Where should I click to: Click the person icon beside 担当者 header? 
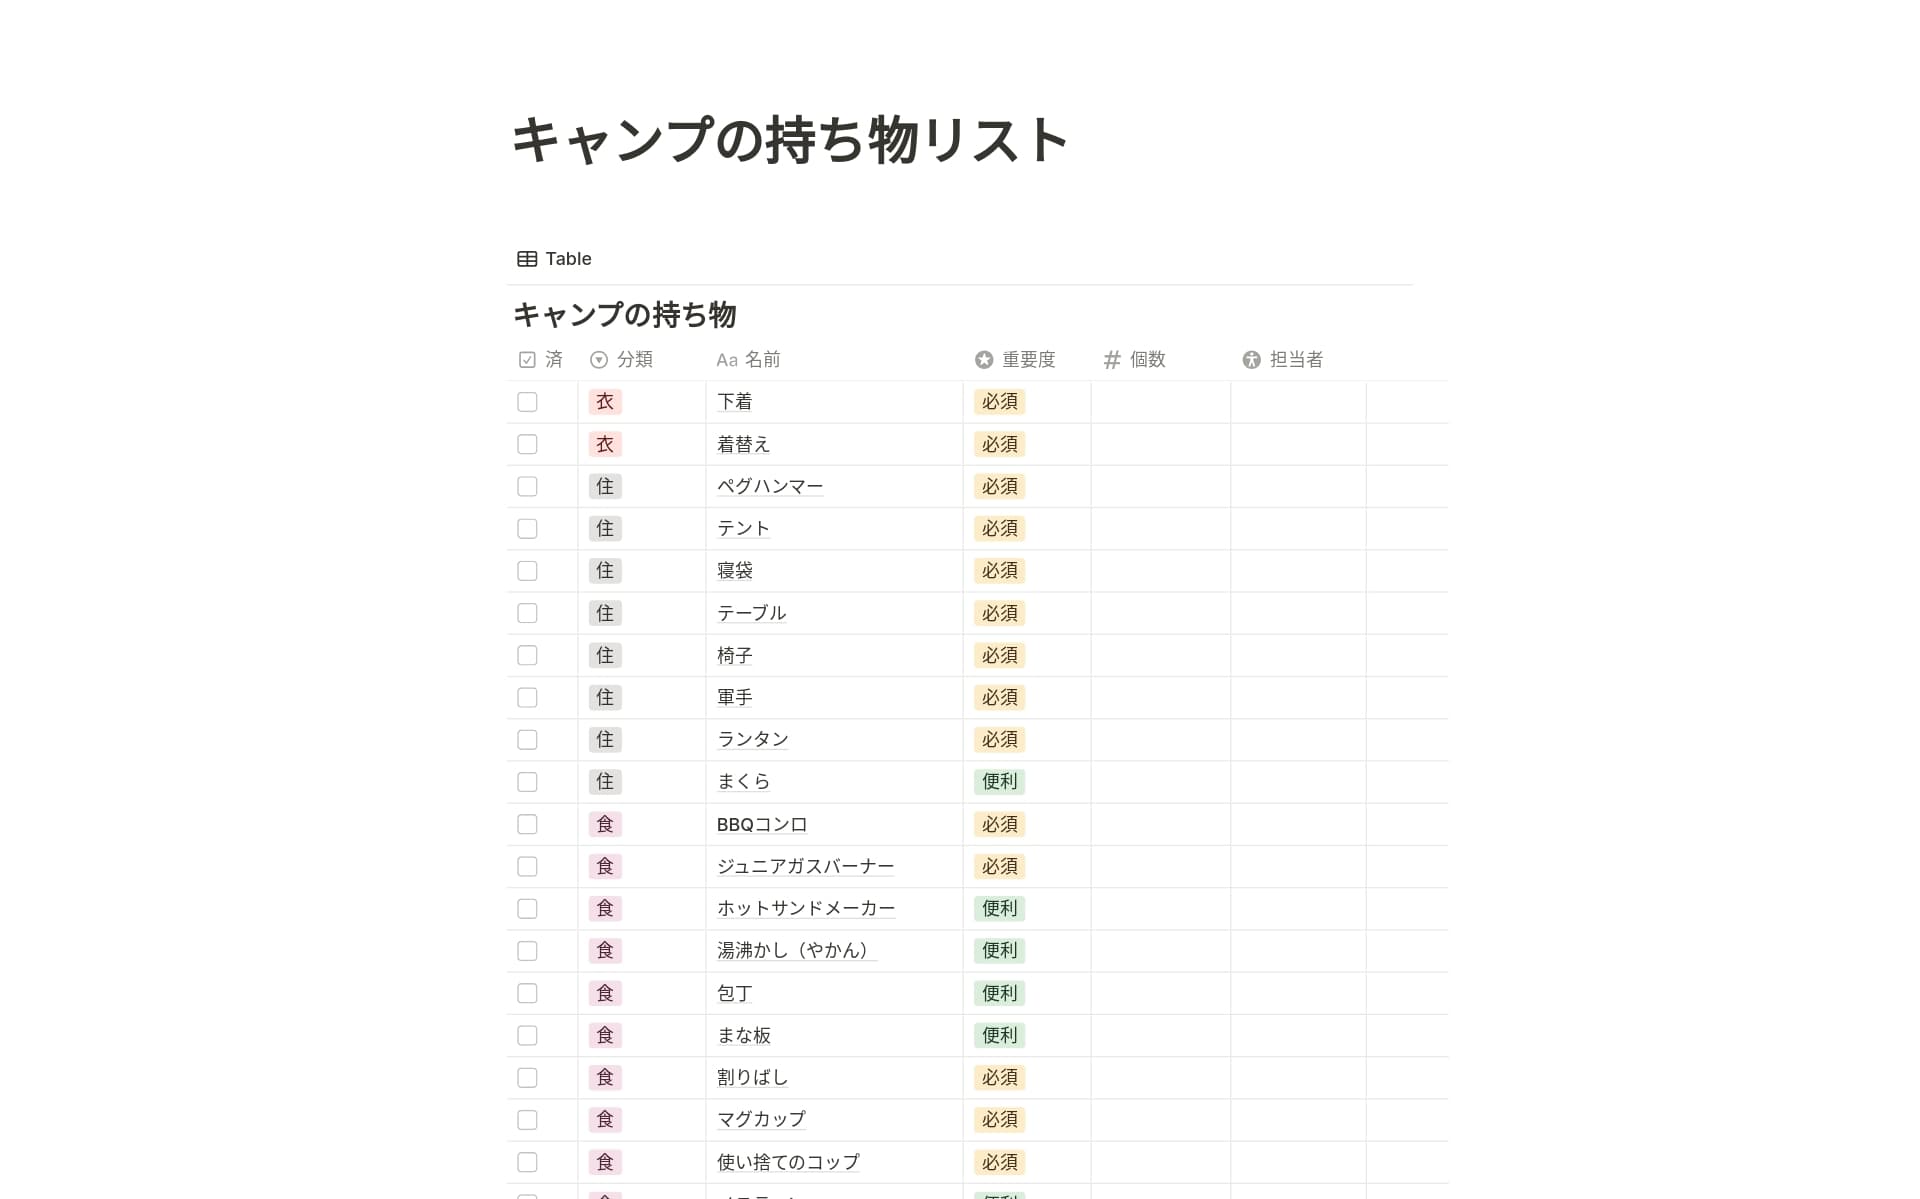click(1251, 360)
